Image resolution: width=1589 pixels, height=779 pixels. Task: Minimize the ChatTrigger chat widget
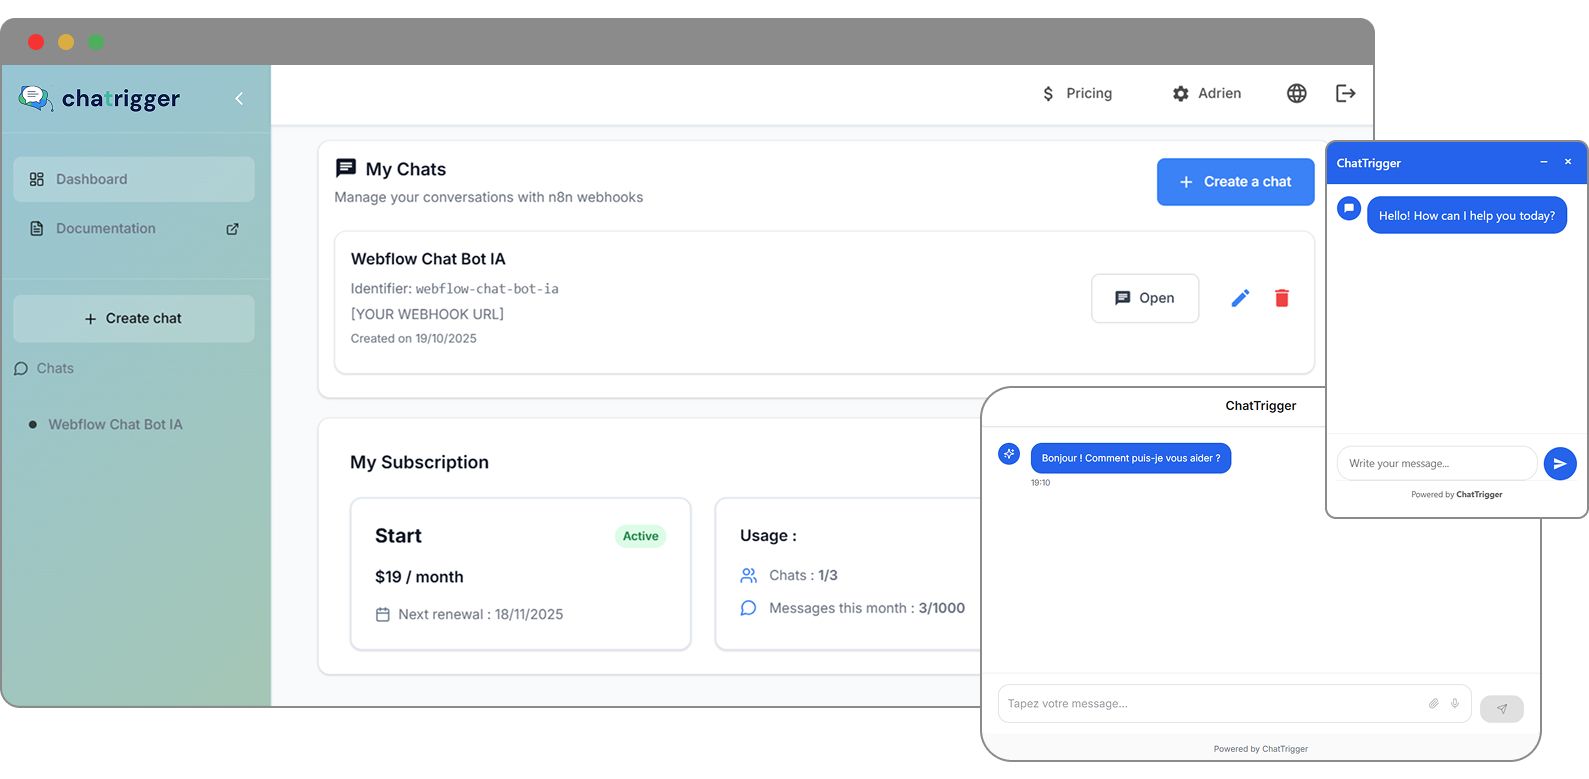[1543, 162]
